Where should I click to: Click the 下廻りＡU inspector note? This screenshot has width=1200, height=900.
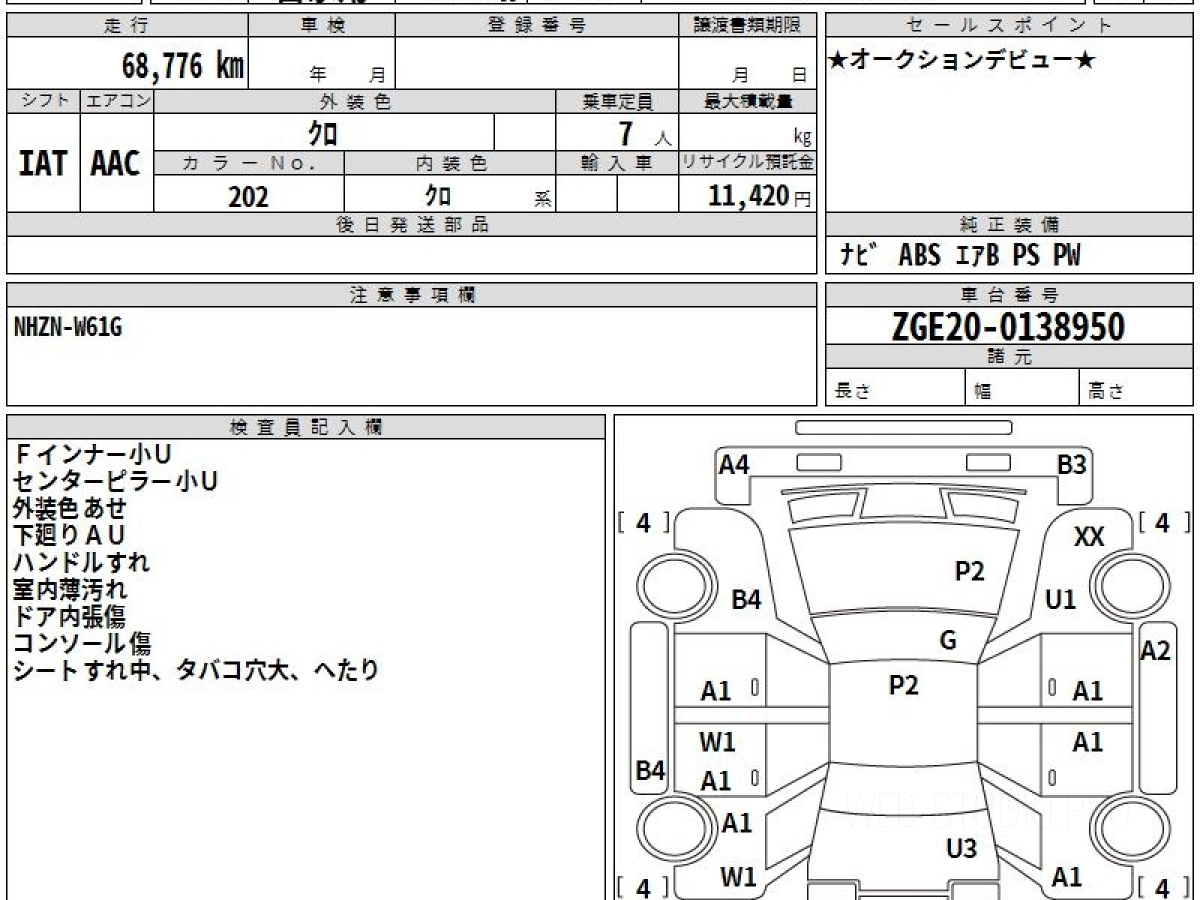tap(69, 535)
